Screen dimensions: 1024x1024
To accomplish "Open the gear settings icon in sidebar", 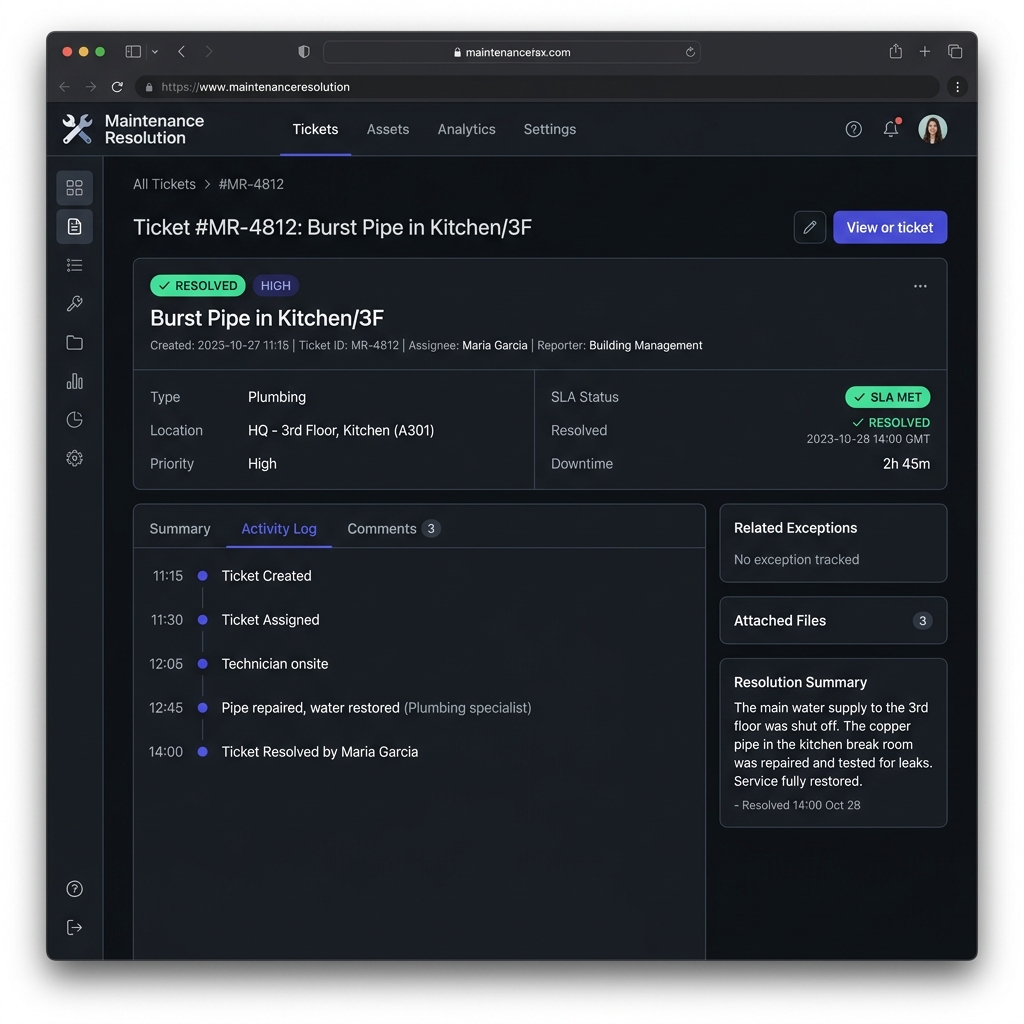I will coord(74,458).
